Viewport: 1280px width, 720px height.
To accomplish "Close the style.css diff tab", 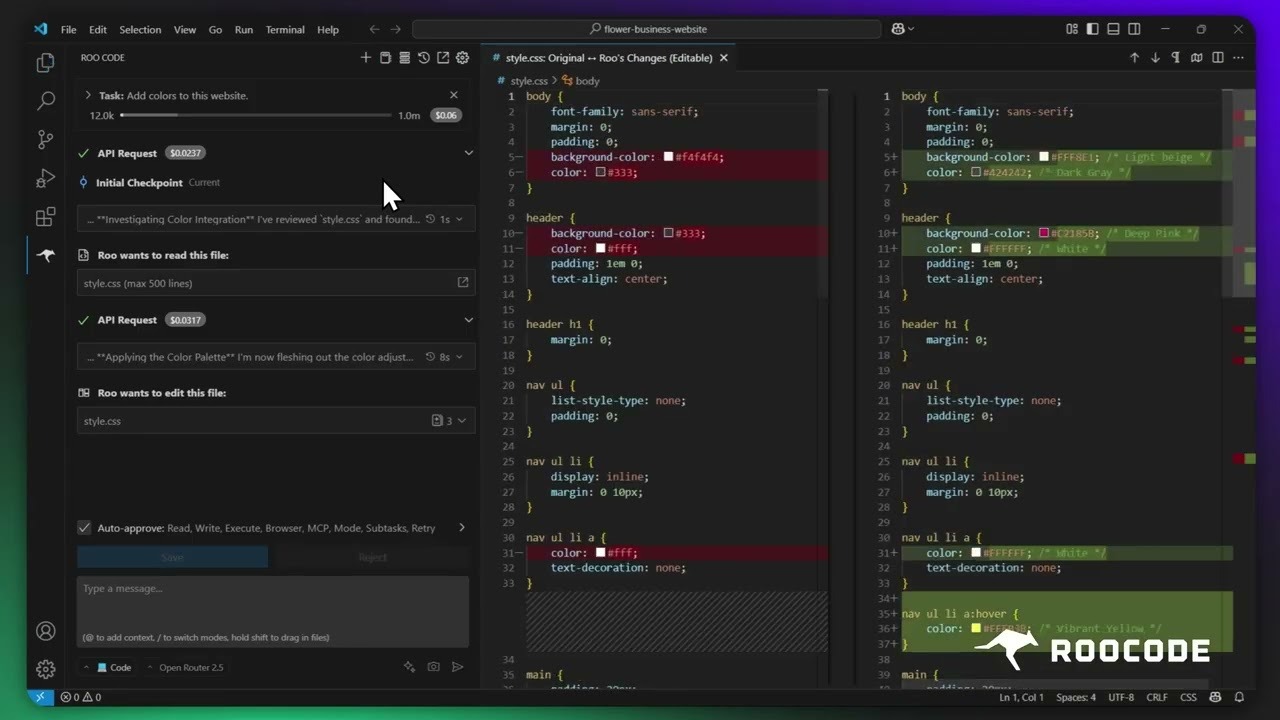I will (x=724, y=58).
